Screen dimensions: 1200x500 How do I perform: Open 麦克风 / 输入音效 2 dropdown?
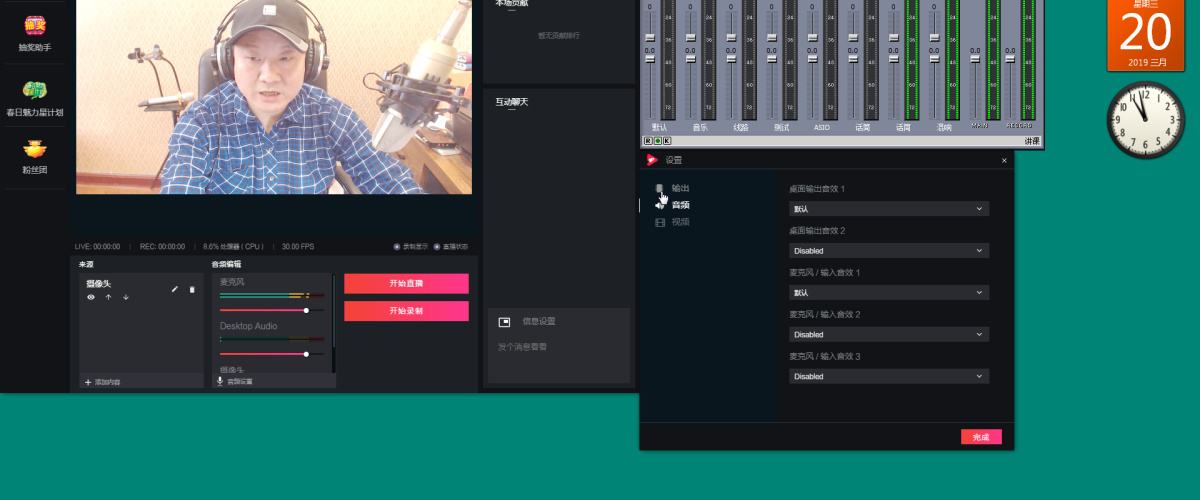889,335
